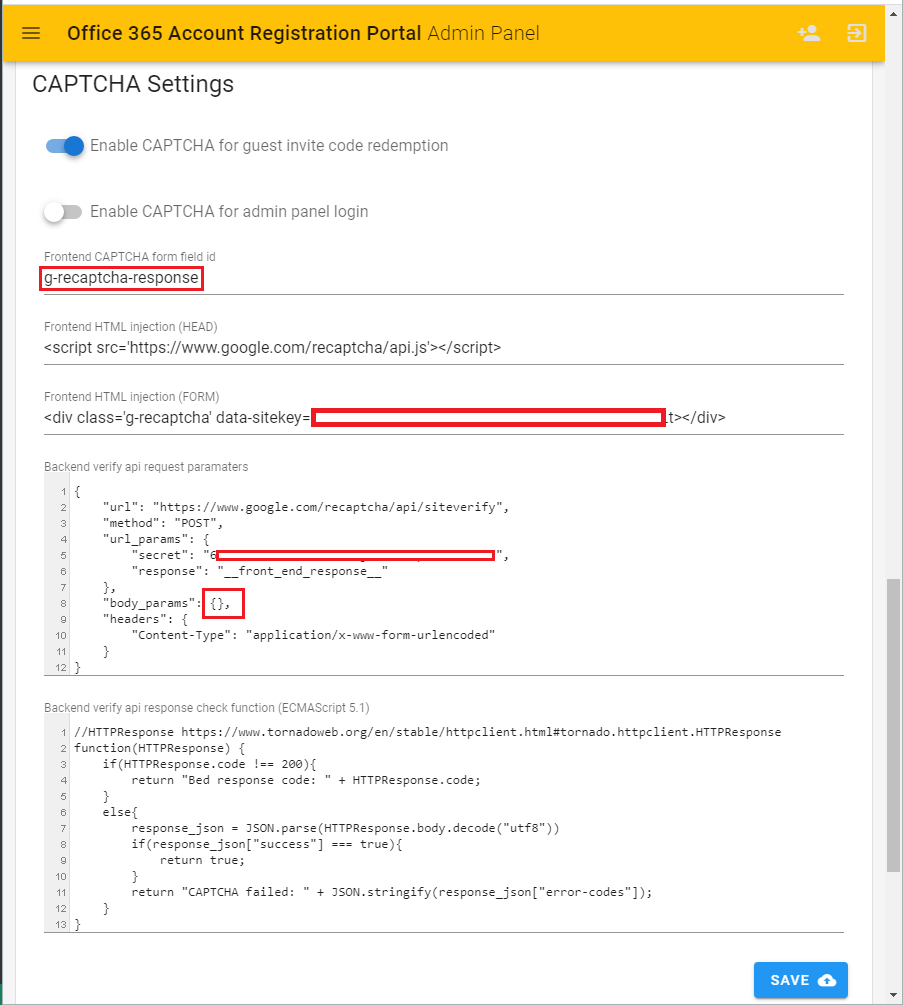The width and height of the screenshot is (903, 1005).
Task: Click the "Bed response code" return line
Action: [x=306, y=781]
